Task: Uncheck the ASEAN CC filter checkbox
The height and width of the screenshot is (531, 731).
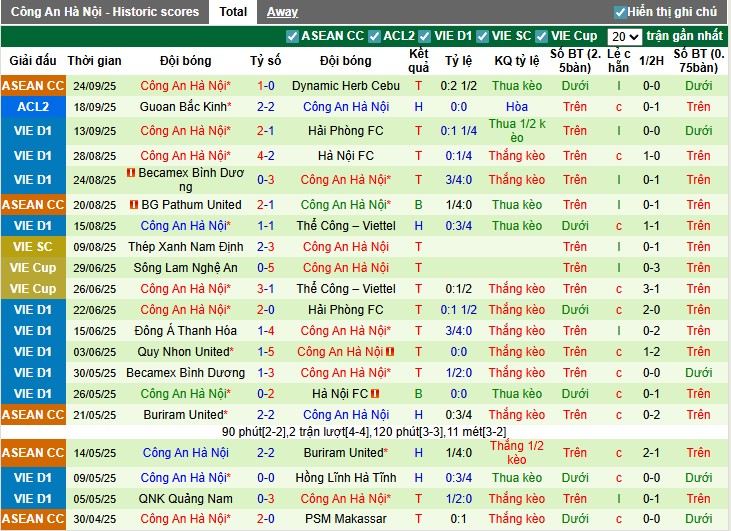Action: (292, 36)
